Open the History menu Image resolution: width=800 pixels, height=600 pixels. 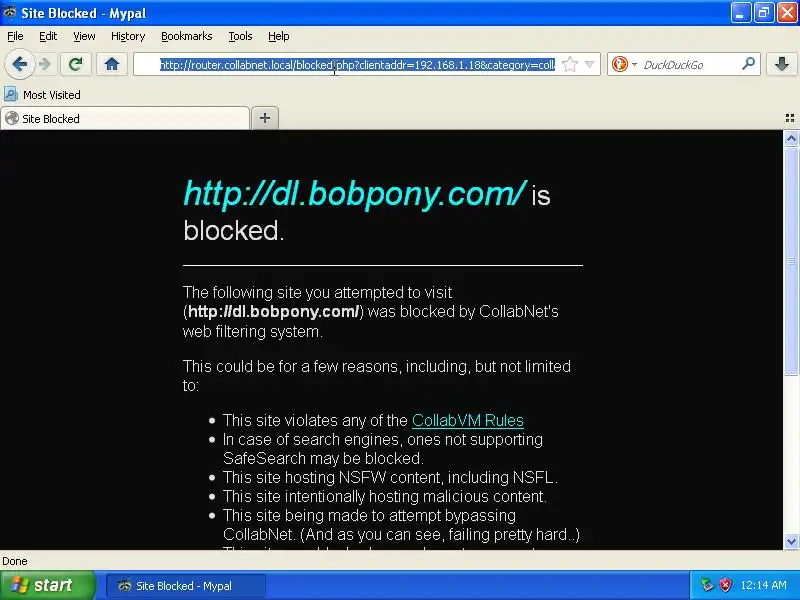click(x=128, y=36)
